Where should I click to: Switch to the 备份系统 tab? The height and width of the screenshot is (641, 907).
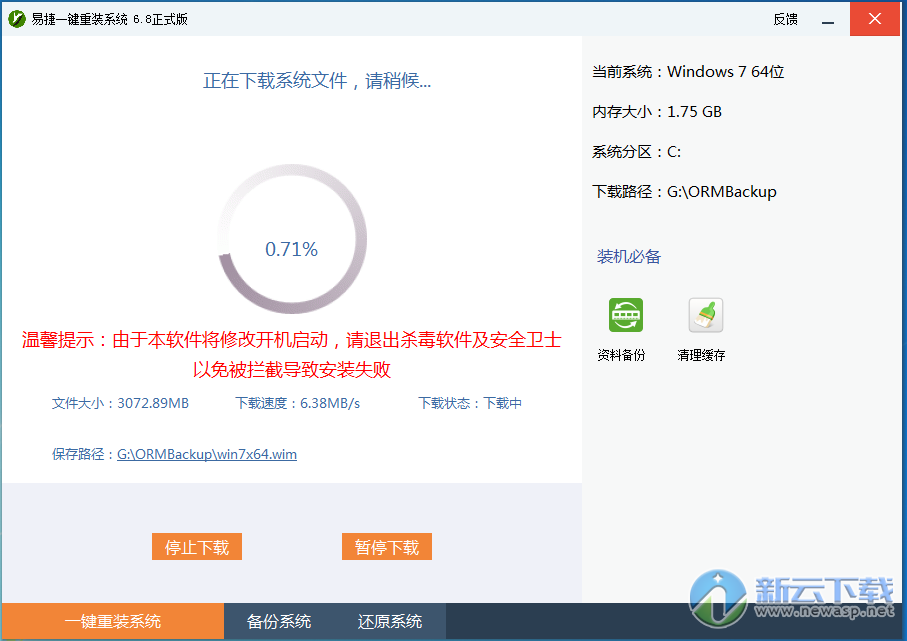point(278,621)
